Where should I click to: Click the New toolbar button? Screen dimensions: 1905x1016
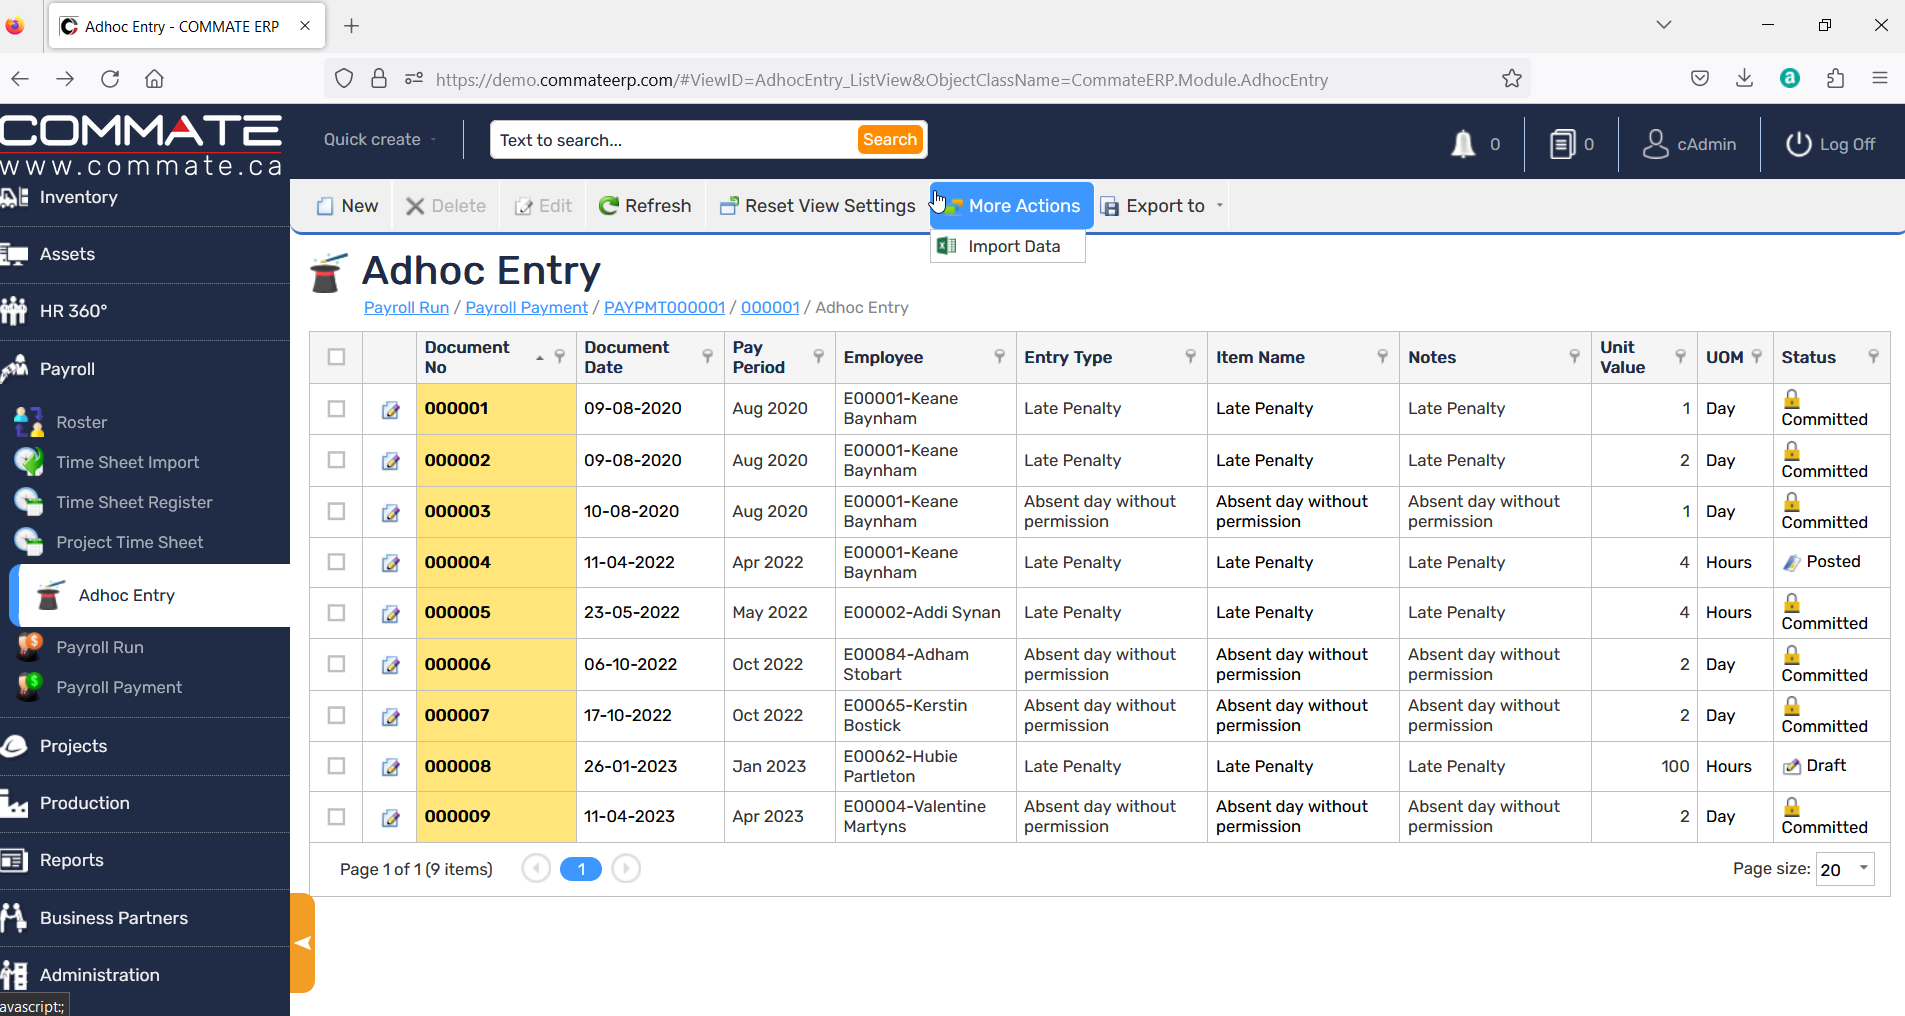tap(348, 206)
